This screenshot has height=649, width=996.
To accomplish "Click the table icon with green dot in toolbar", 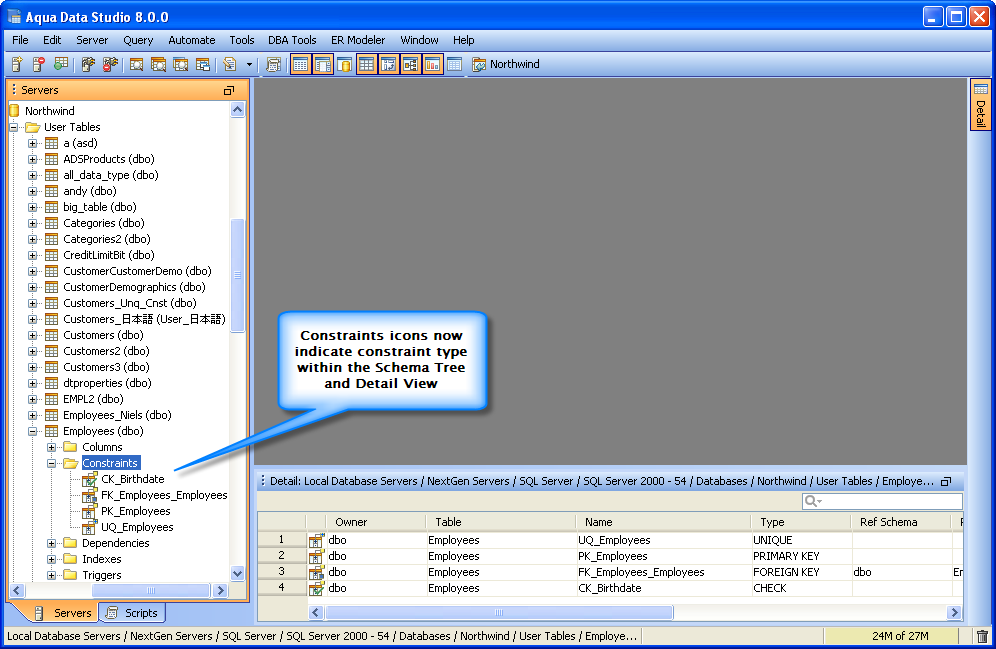I will [x=61, y=64].
